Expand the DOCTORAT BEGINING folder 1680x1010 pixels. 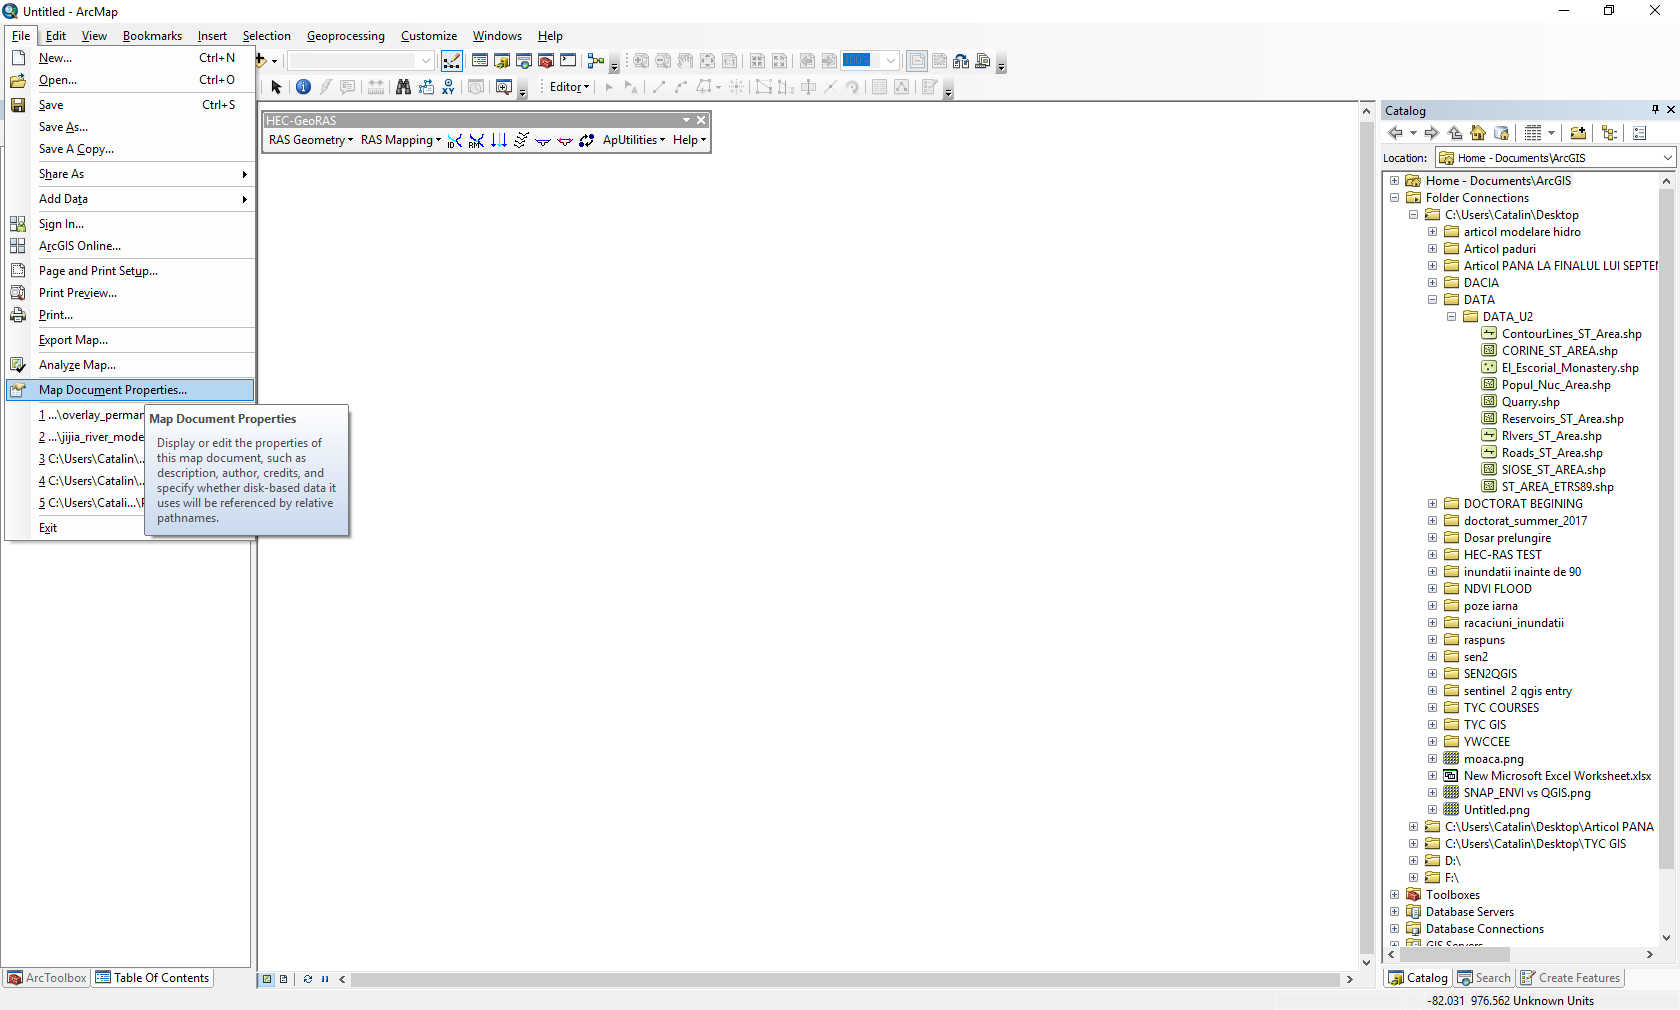[1432, 504]
